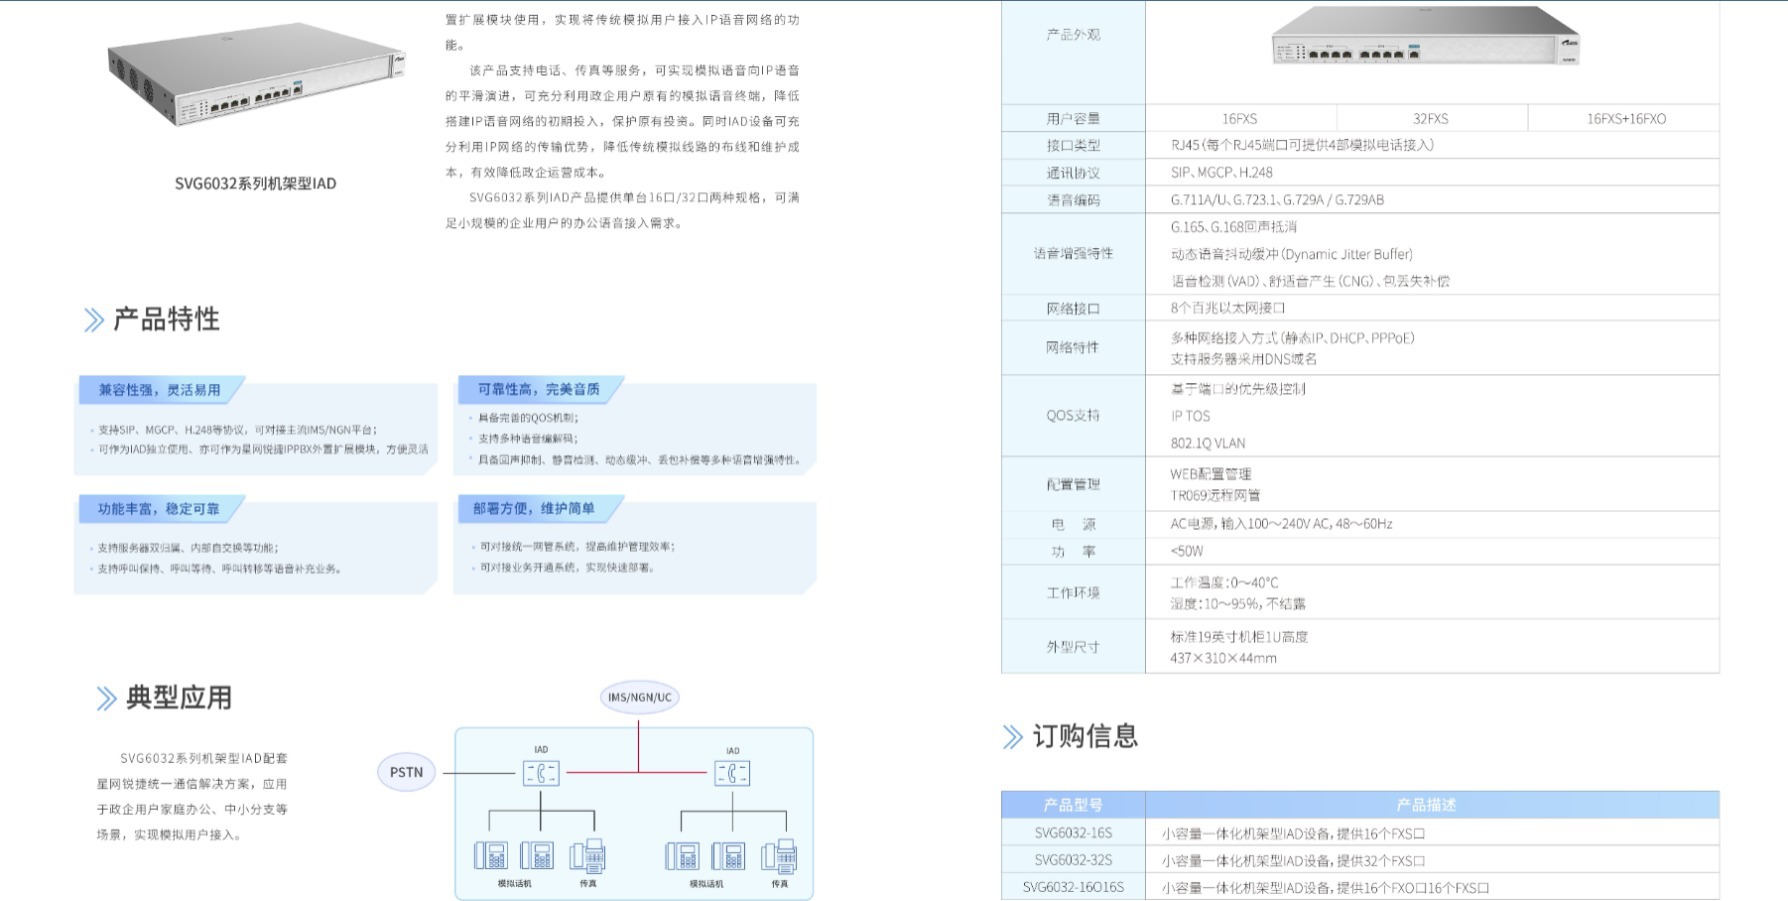The width and height of the screenshot is (1788, 901).
Task: Click the PSTN cloud icon in the diagram
Action: pyautogui.click(x=406, y=772)
